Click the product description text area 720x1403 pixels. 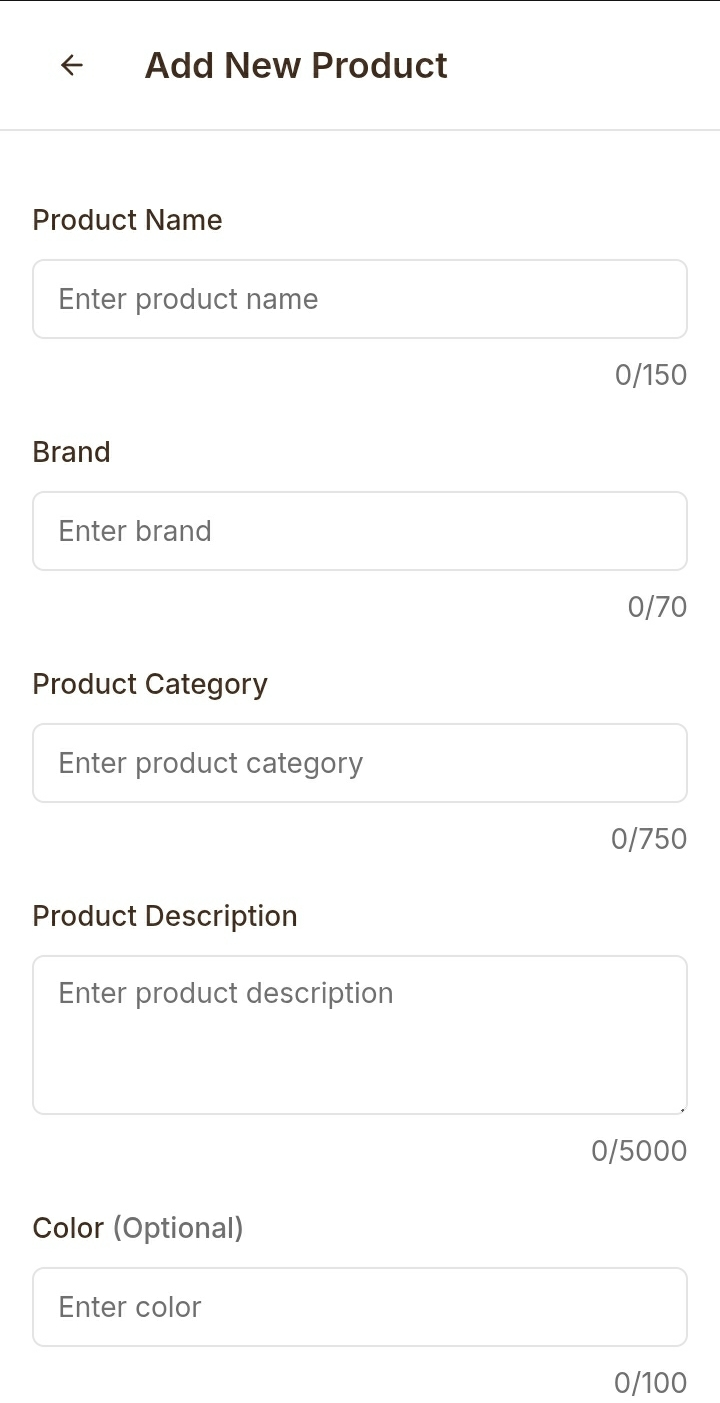click(x=360, y=1035)
